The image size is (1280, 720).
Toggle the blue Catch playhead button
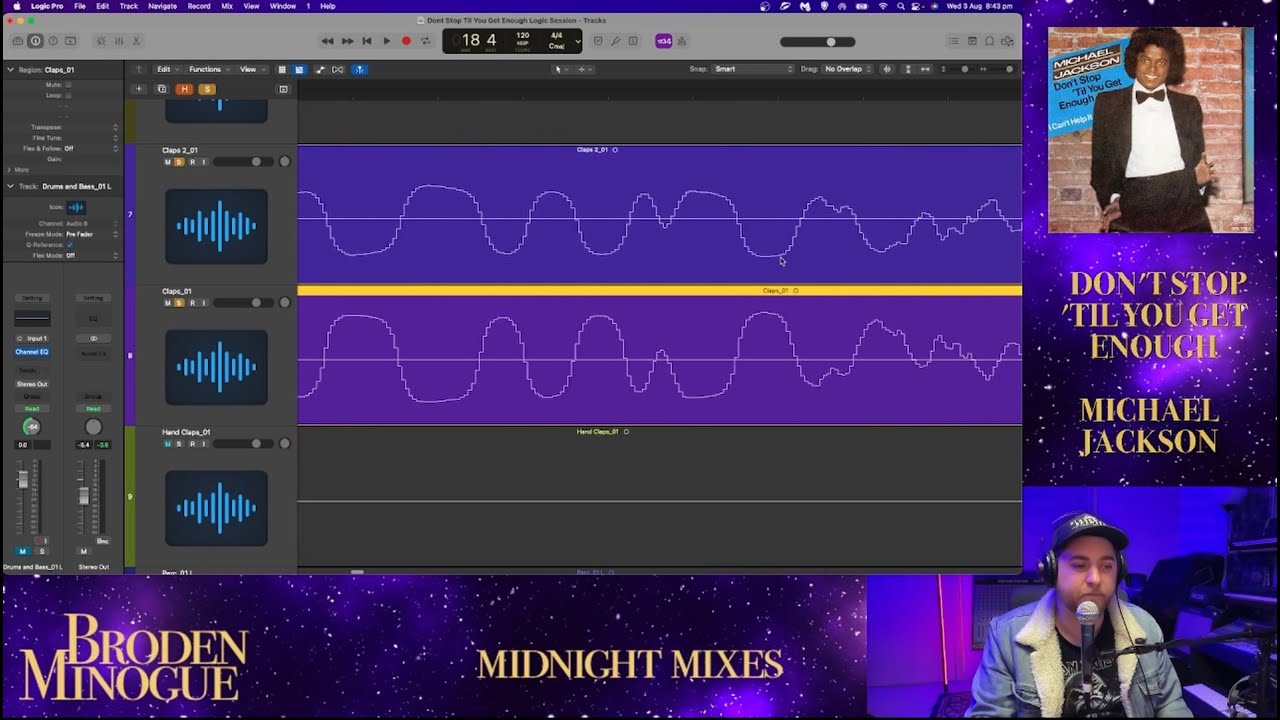click(x=359, y=69)
